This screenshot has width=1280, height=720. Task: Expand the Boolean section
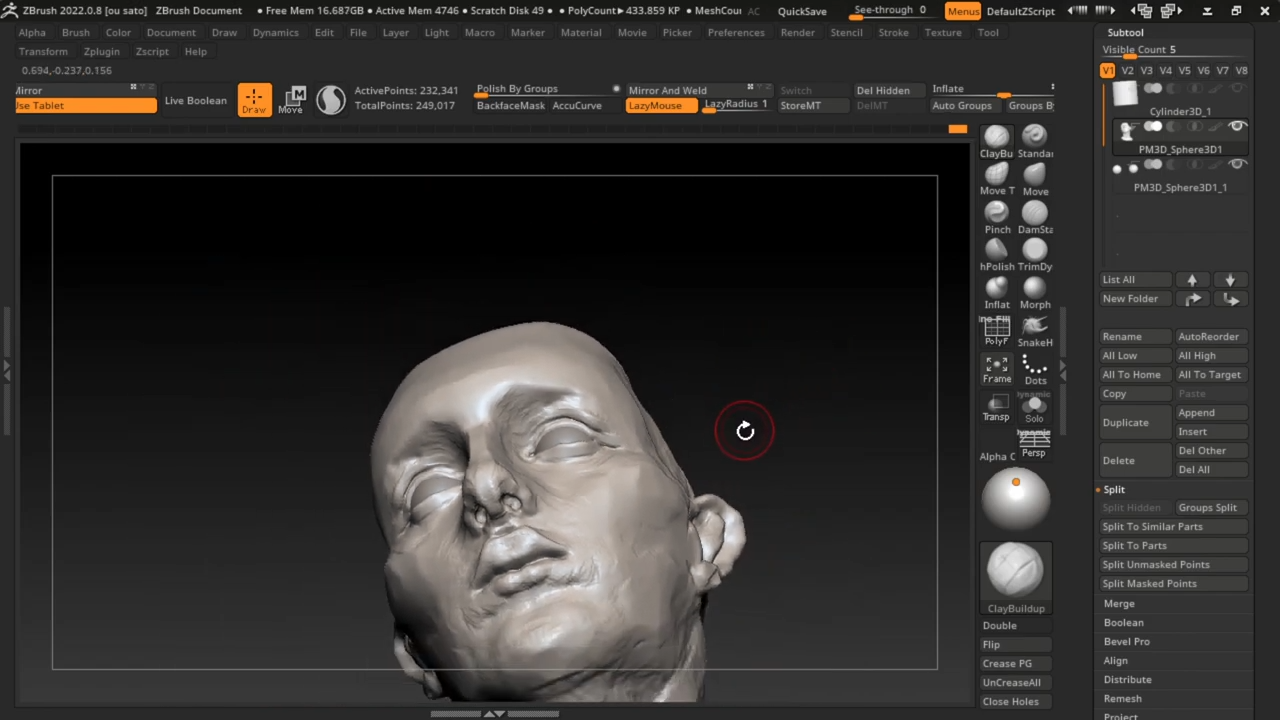click(1123, 623)
